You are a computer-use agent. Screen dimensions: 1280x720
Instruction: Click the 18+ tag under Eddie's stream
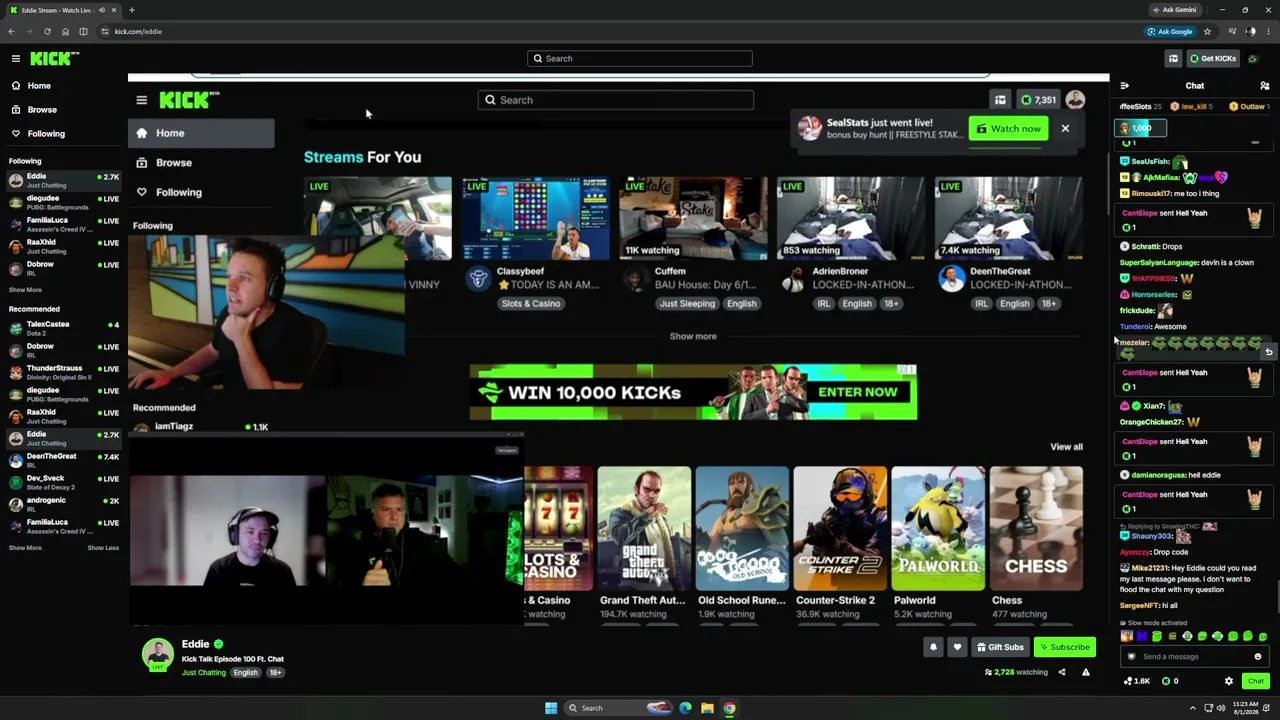(x=275, y=673)
